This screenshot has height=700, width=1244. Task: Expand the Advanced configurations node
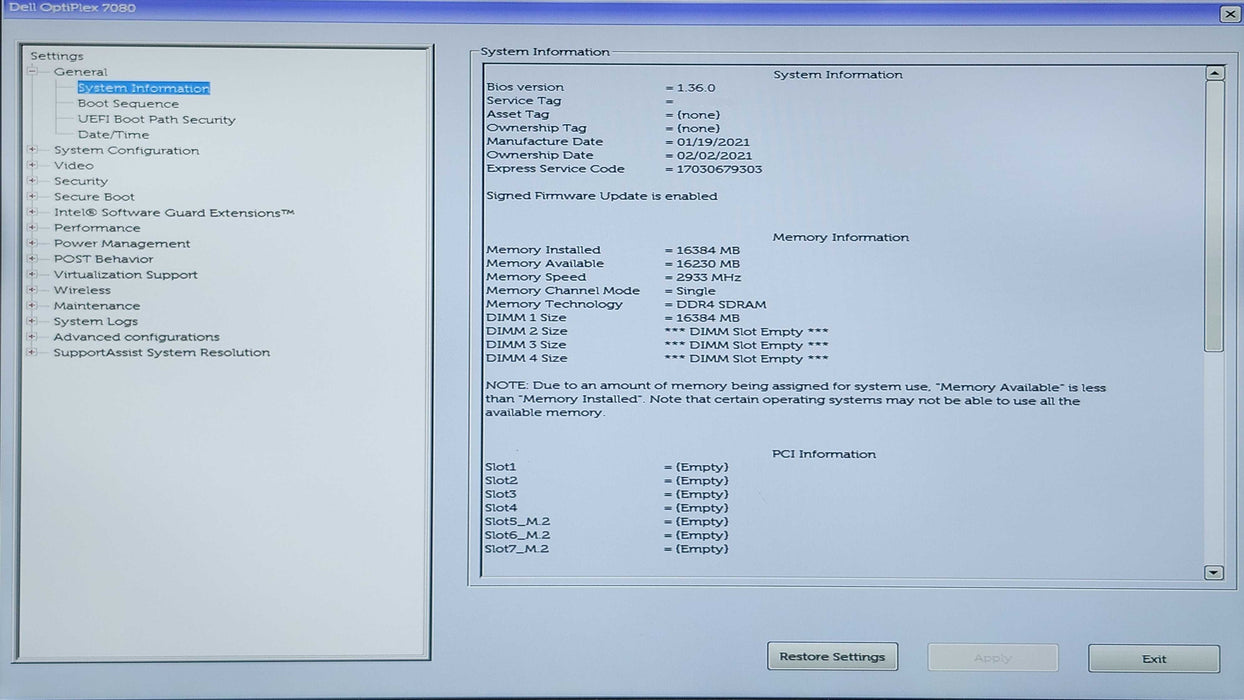click(x=33, y=337)
